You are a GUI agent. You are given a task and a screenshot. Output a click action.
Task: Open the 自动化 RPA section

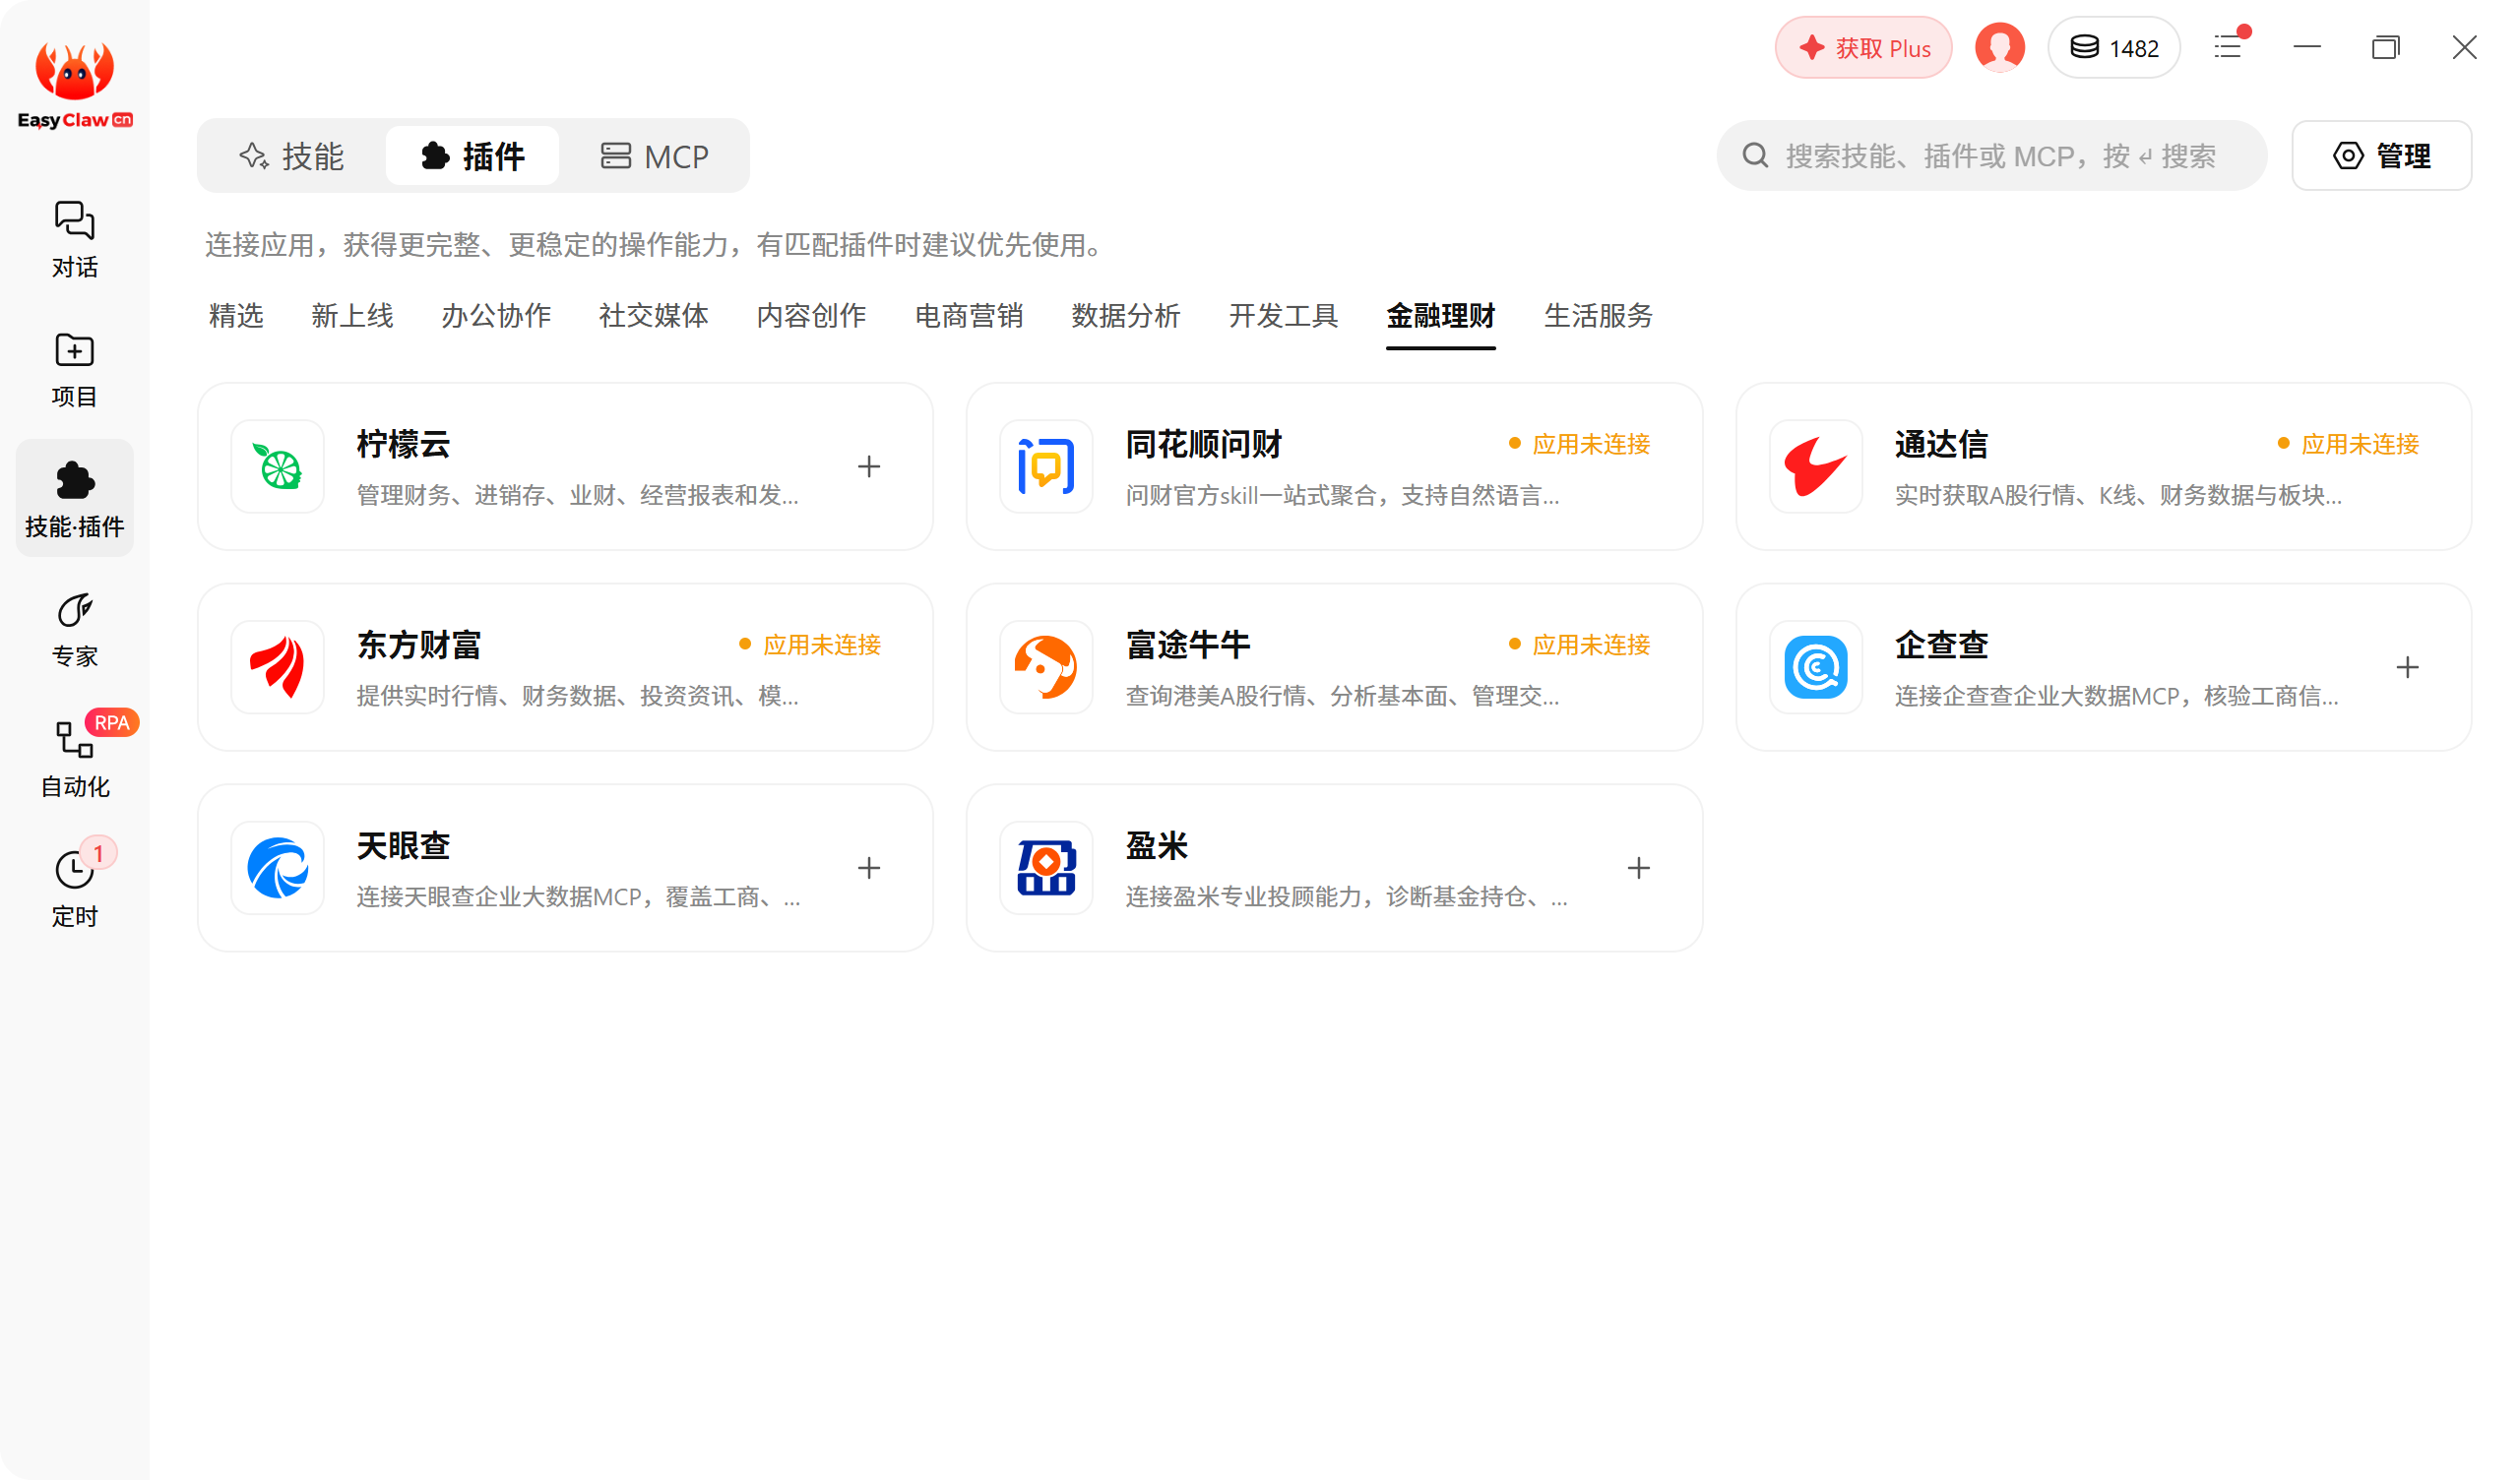coord(75,760)
